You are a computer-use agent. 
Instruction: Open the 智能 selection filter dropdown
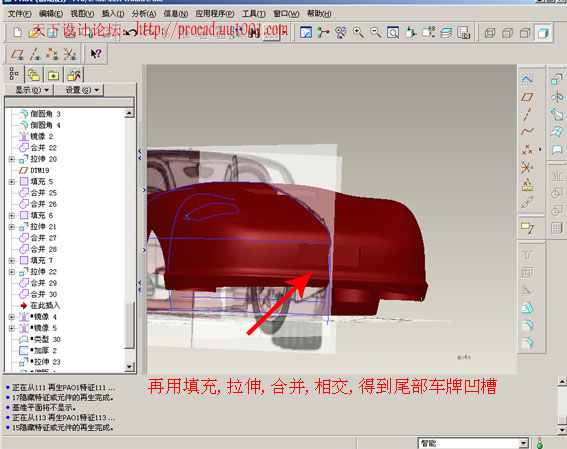tap(523, 443)
